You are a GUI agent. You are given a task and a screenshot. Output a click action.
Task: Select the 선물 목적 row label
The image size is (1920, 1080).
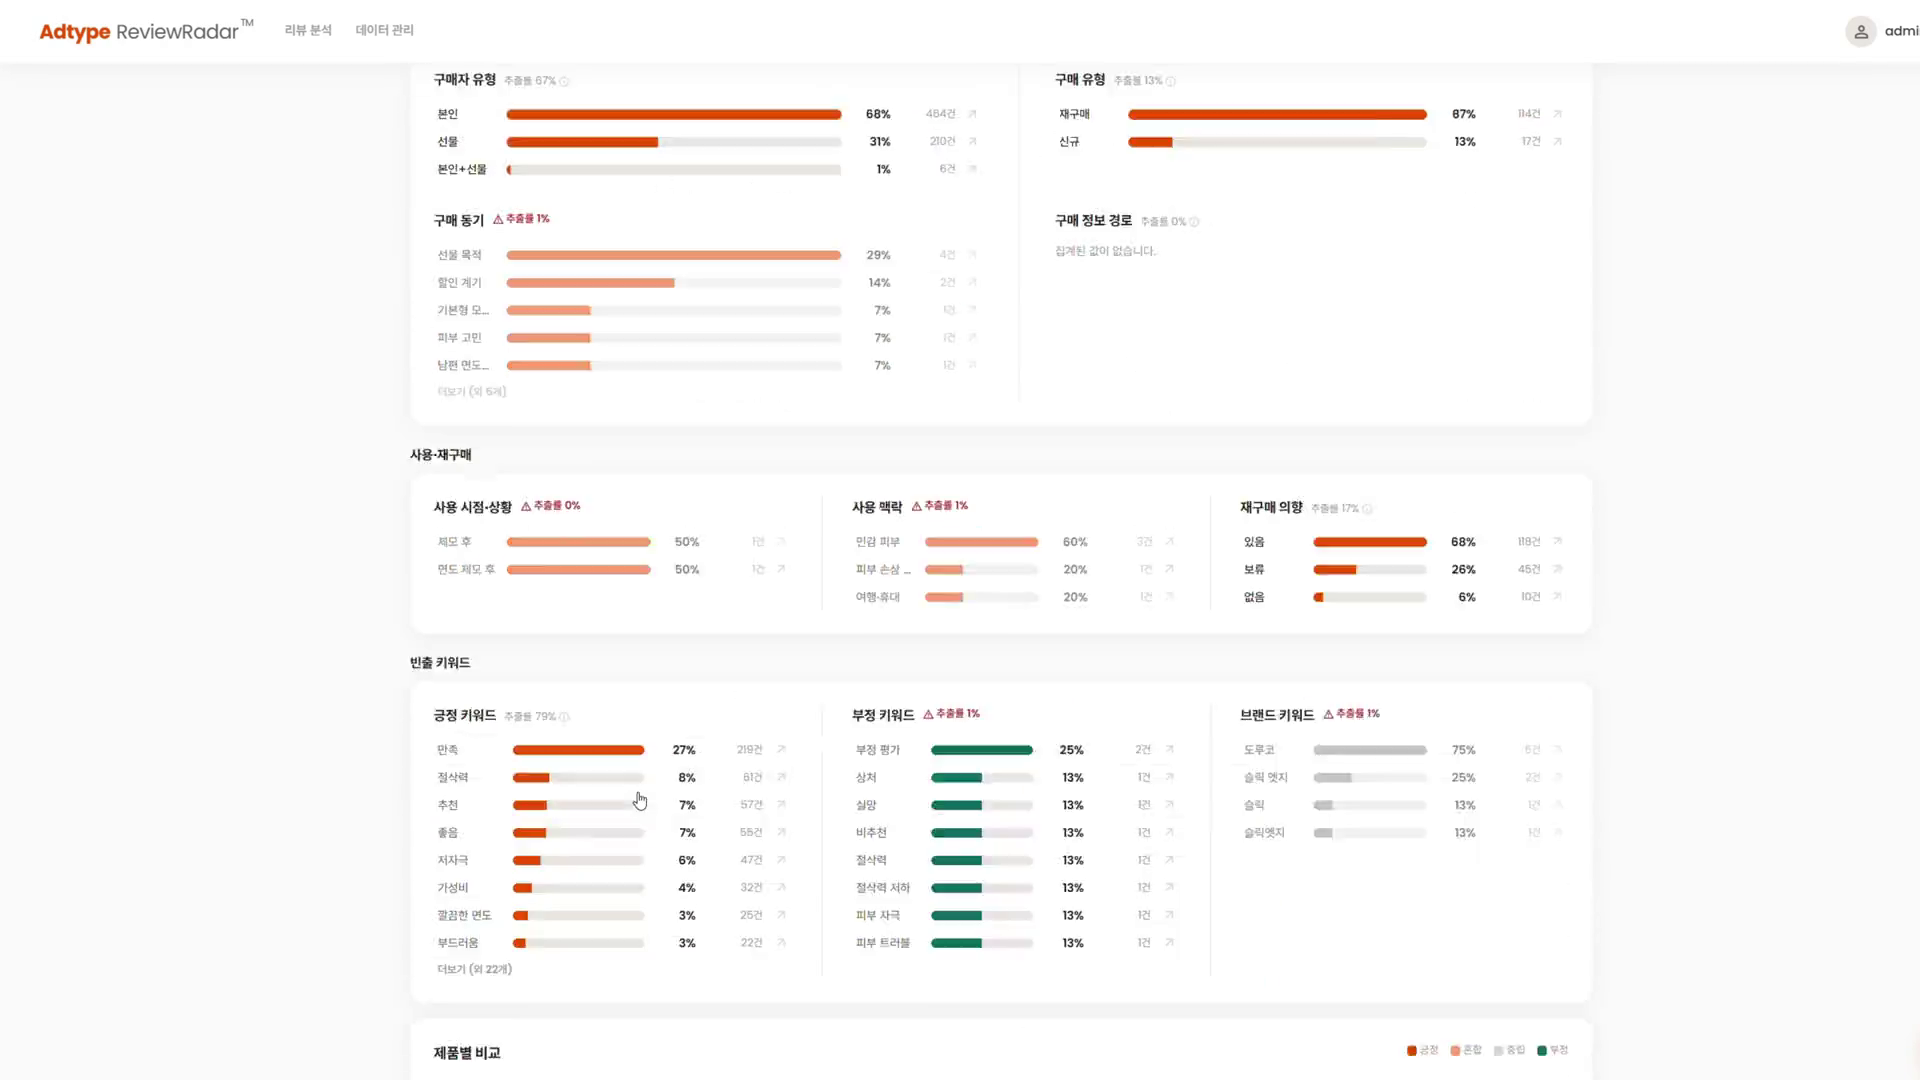(x=459, y=255)
